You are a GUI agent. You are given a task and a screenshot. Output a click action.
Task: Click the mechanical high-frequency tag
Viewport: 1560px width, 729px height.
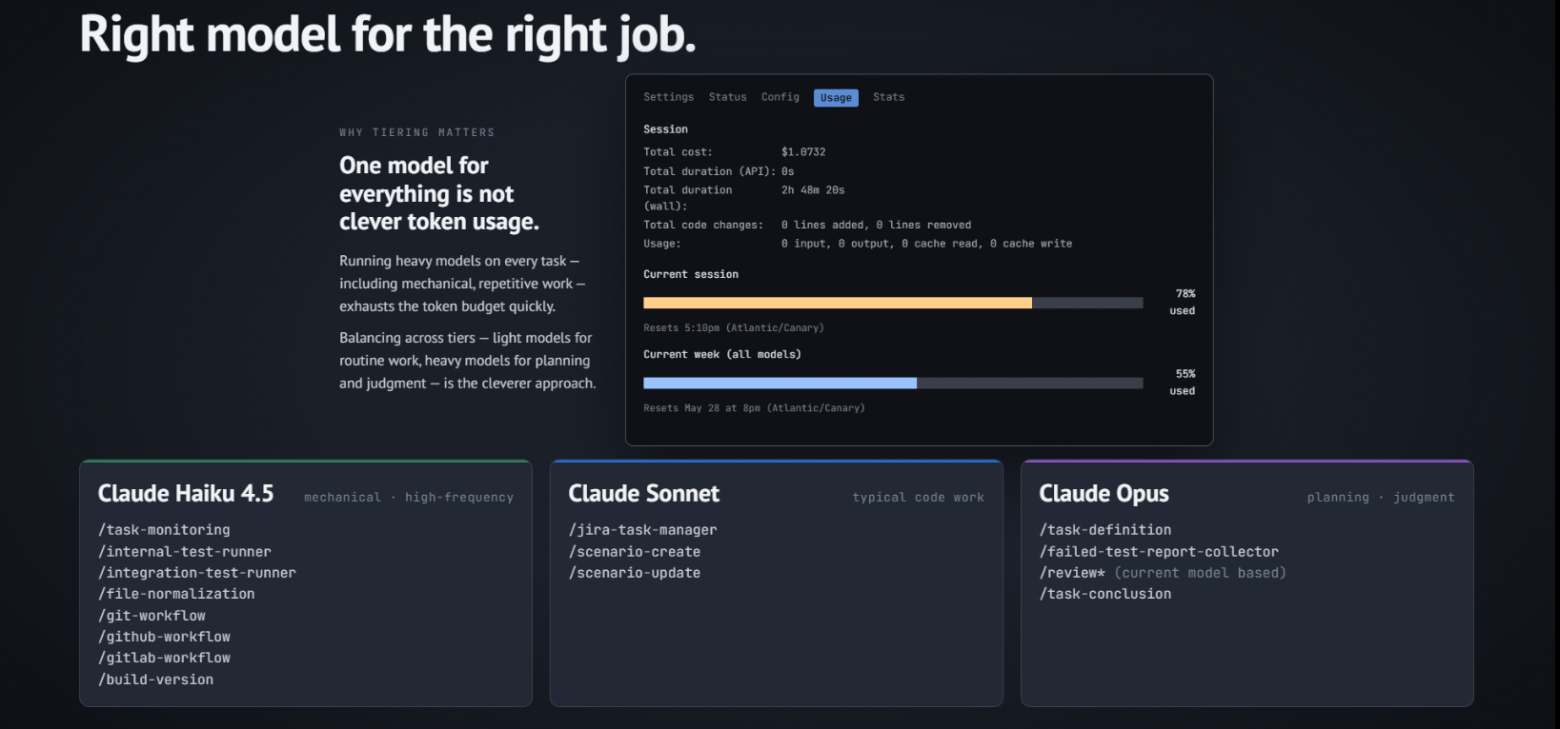(x=409, y=497)
